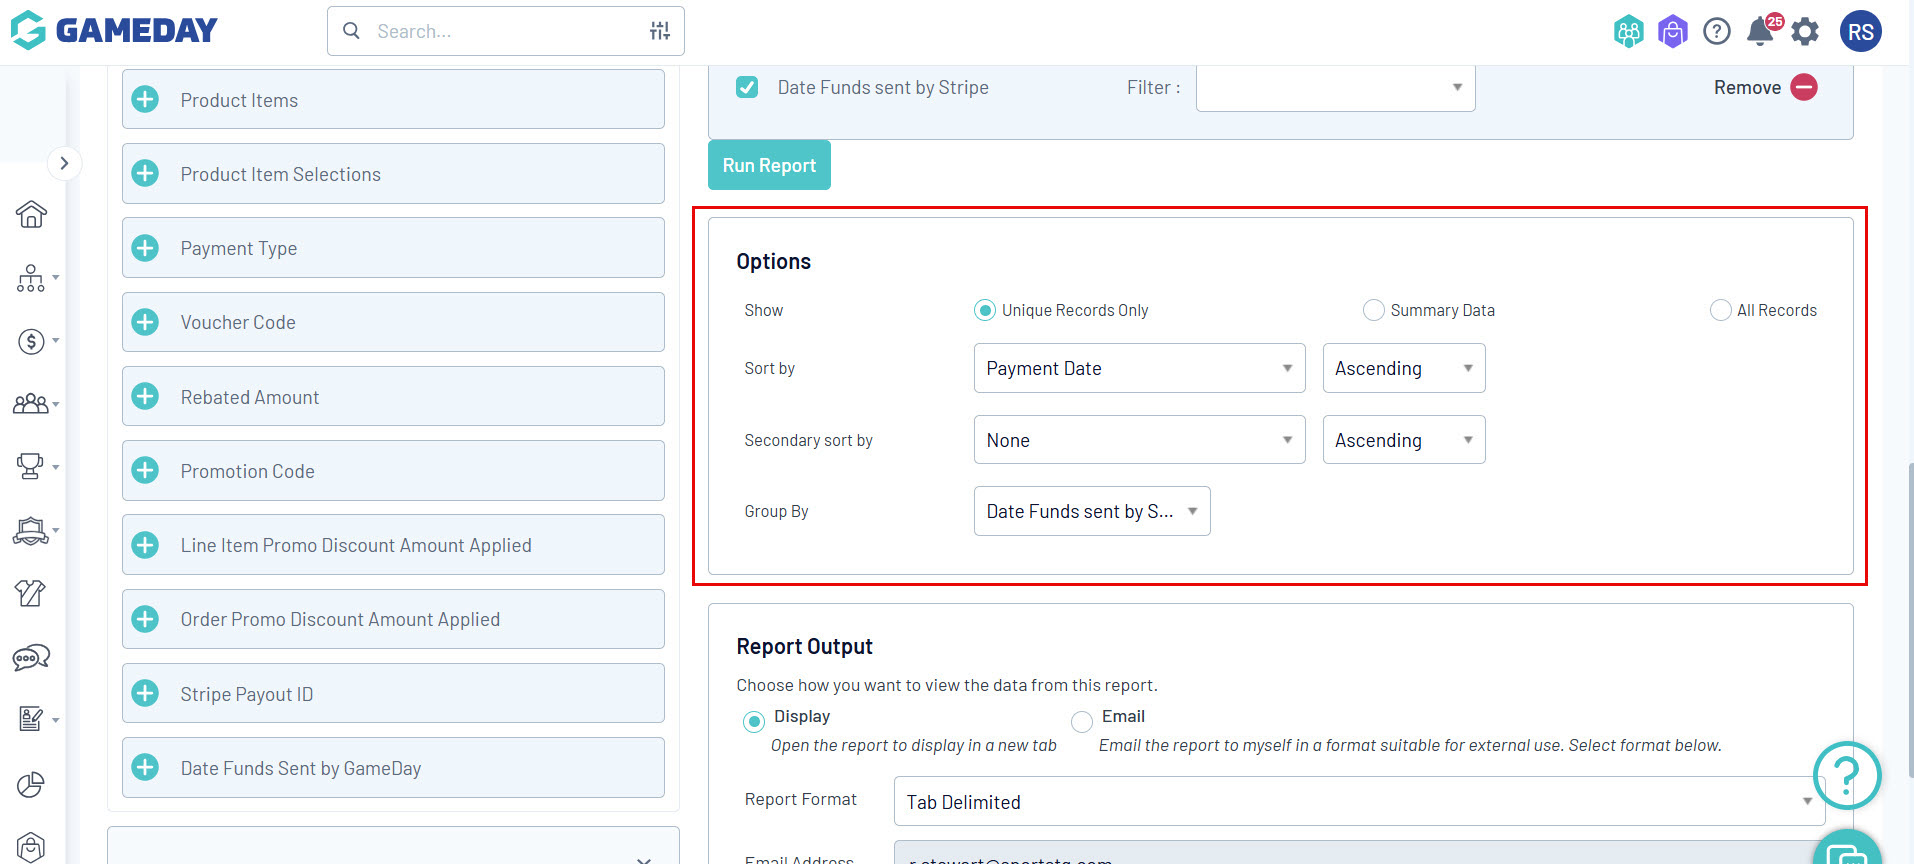Uncheck Date Funds sent by Stripe checkbox

point(747,87)
